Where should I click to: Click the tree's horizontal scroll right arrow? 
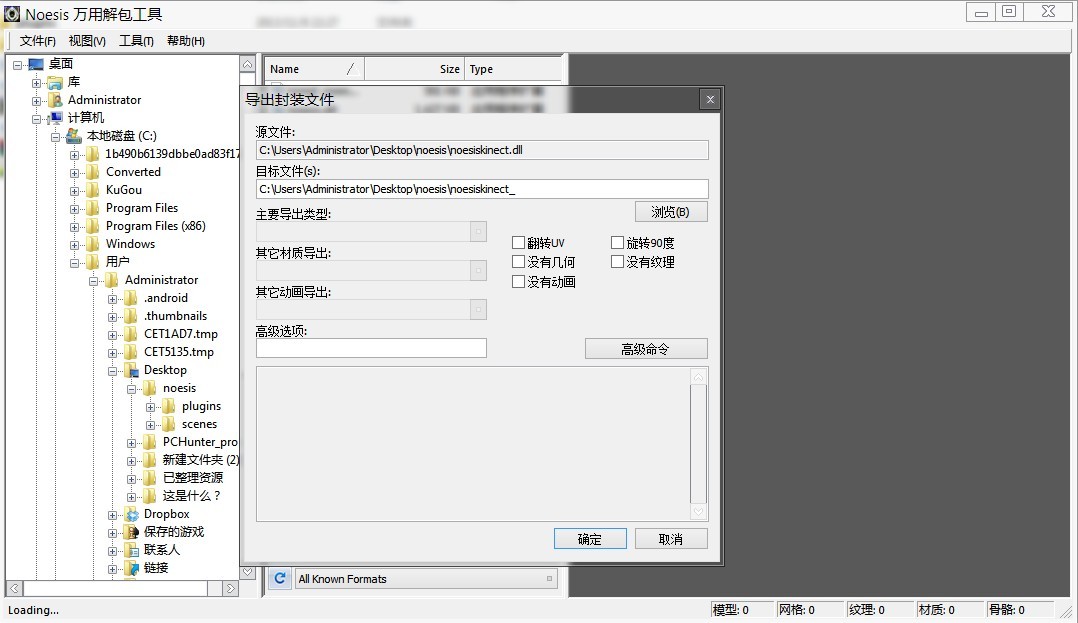point(231,588)
